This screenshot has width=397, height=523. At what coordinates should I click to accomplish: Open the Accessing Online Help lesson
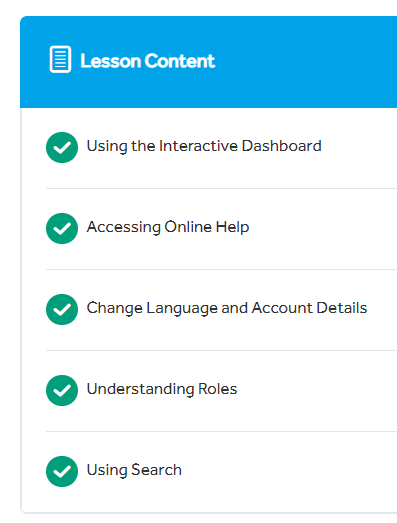[168, 227]
